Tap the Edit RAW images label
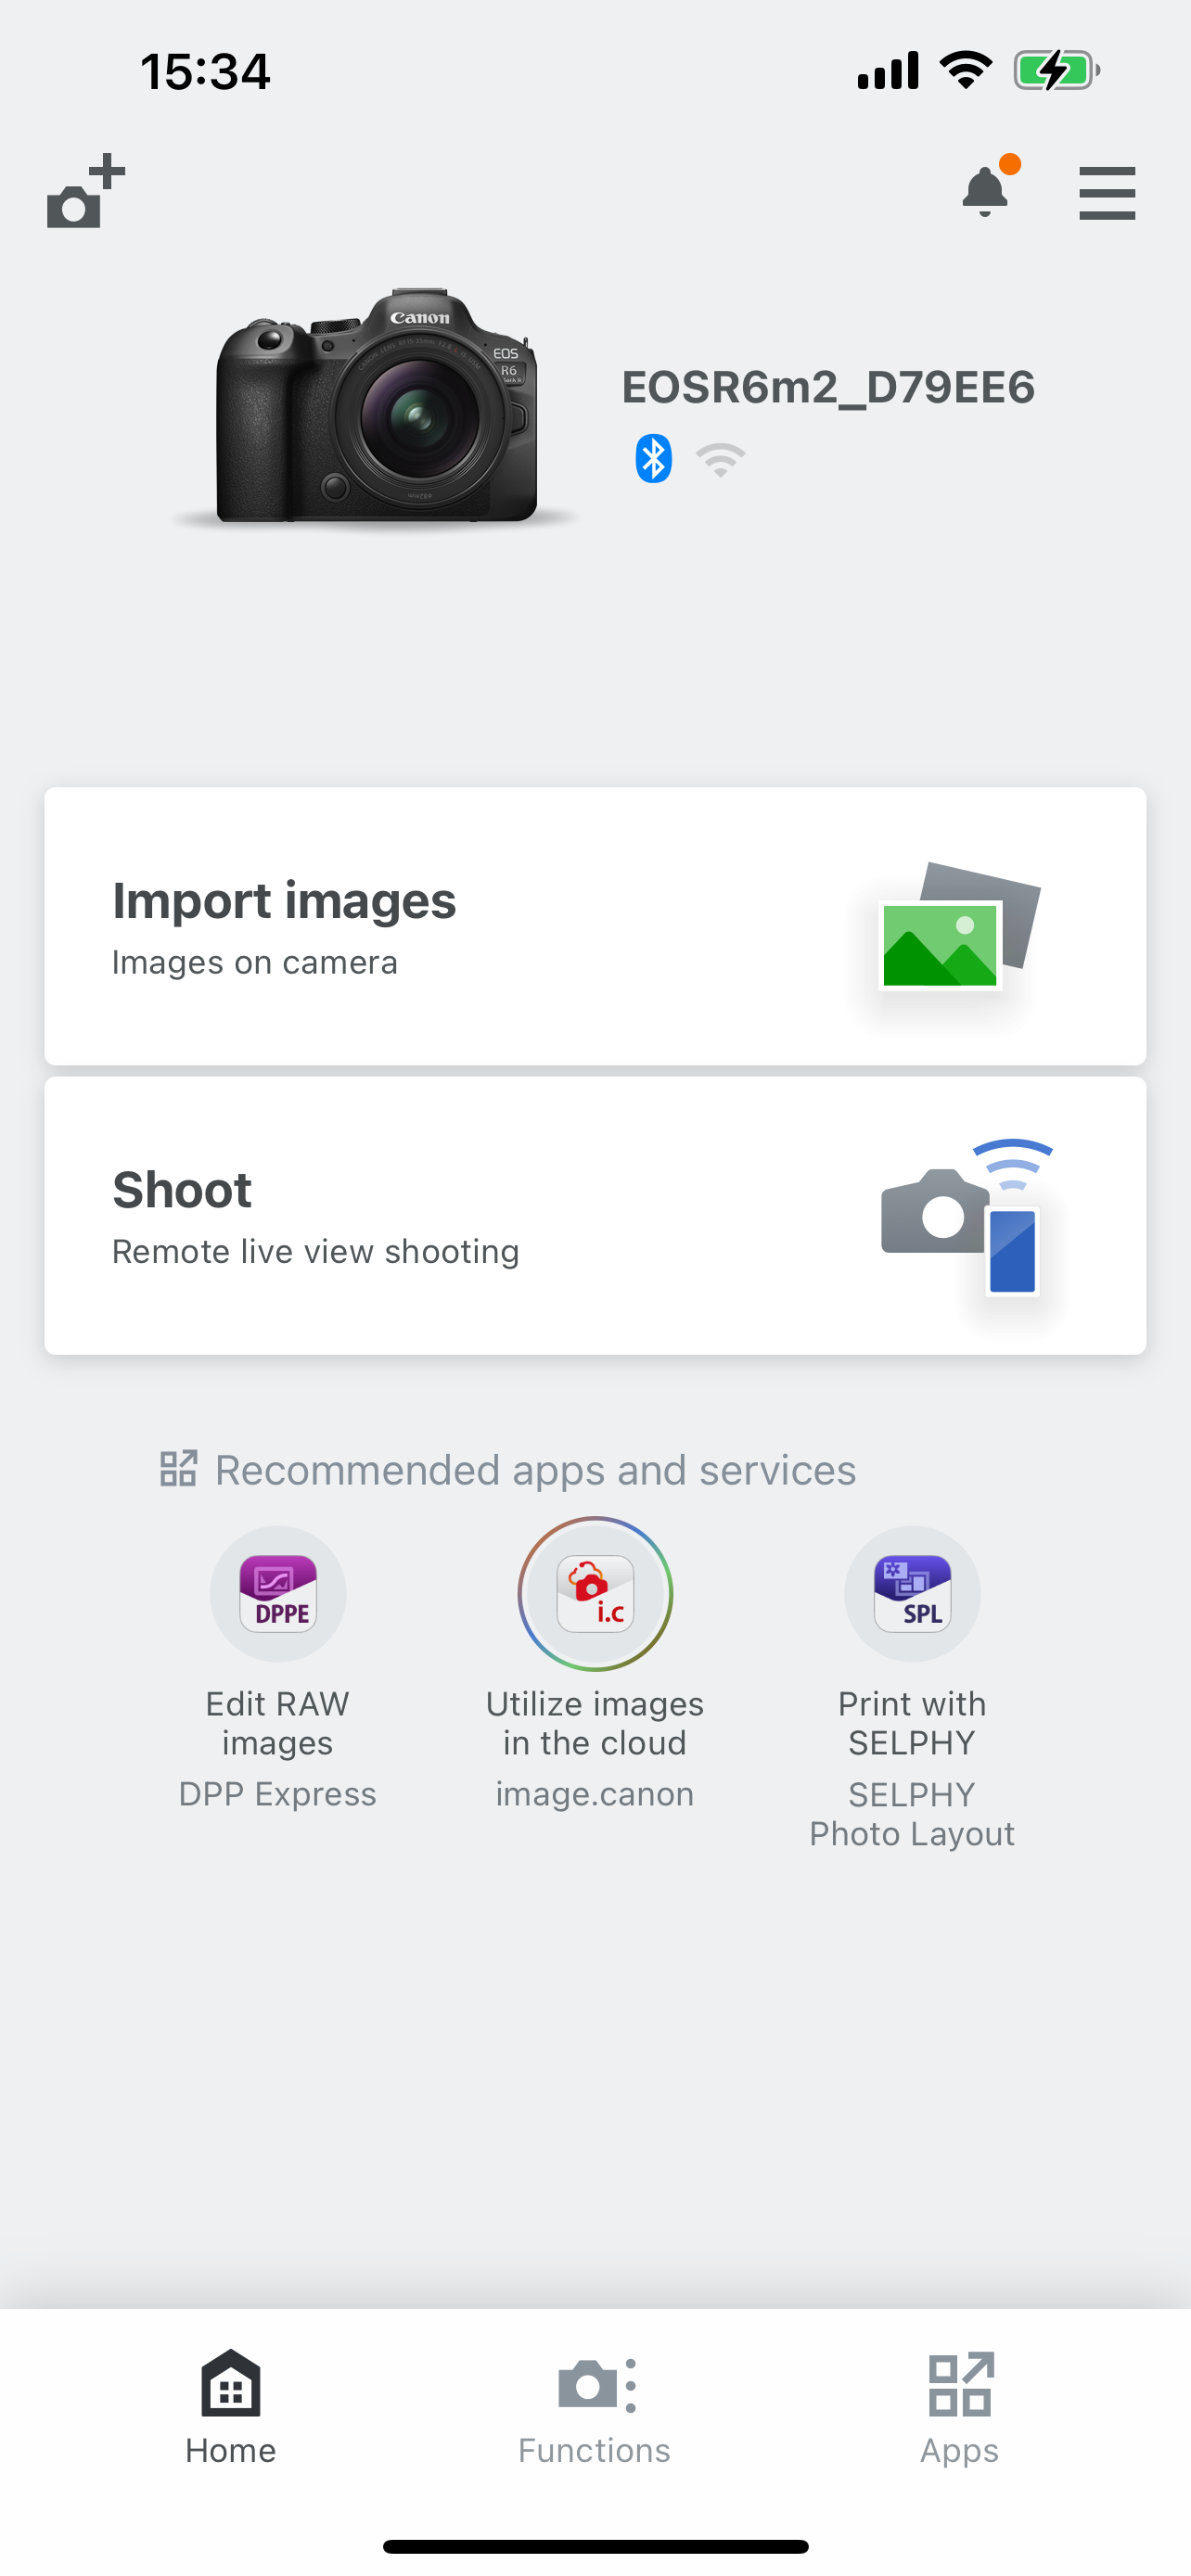The height and width of the screenshot is (2576, 1191). coord(278,1723)
